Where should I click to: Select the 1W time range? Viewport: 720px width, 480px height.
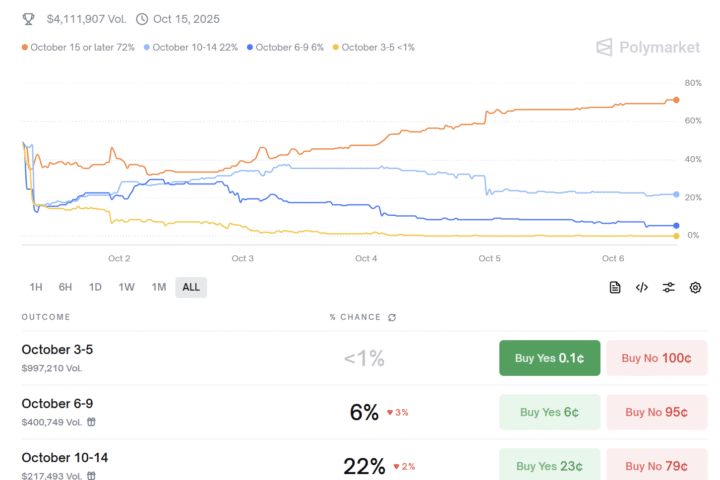click(127, 287)
